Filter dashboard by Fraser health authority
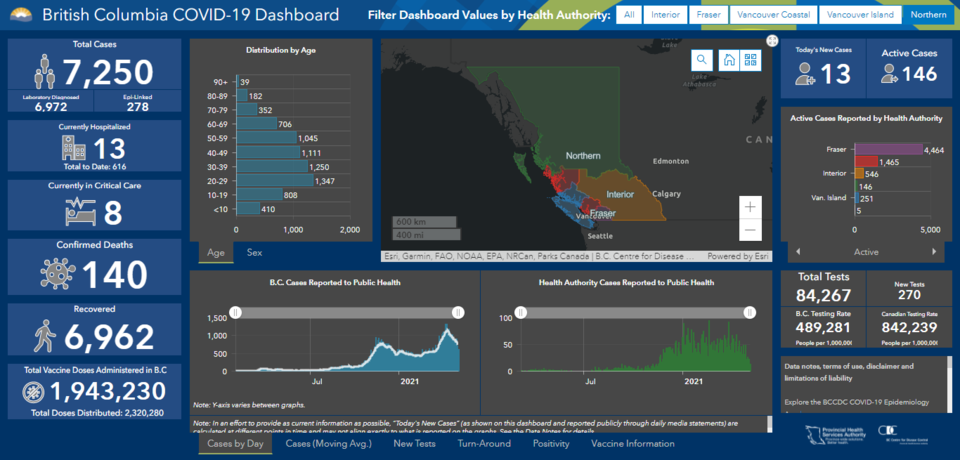 click(x=708, y=15)
